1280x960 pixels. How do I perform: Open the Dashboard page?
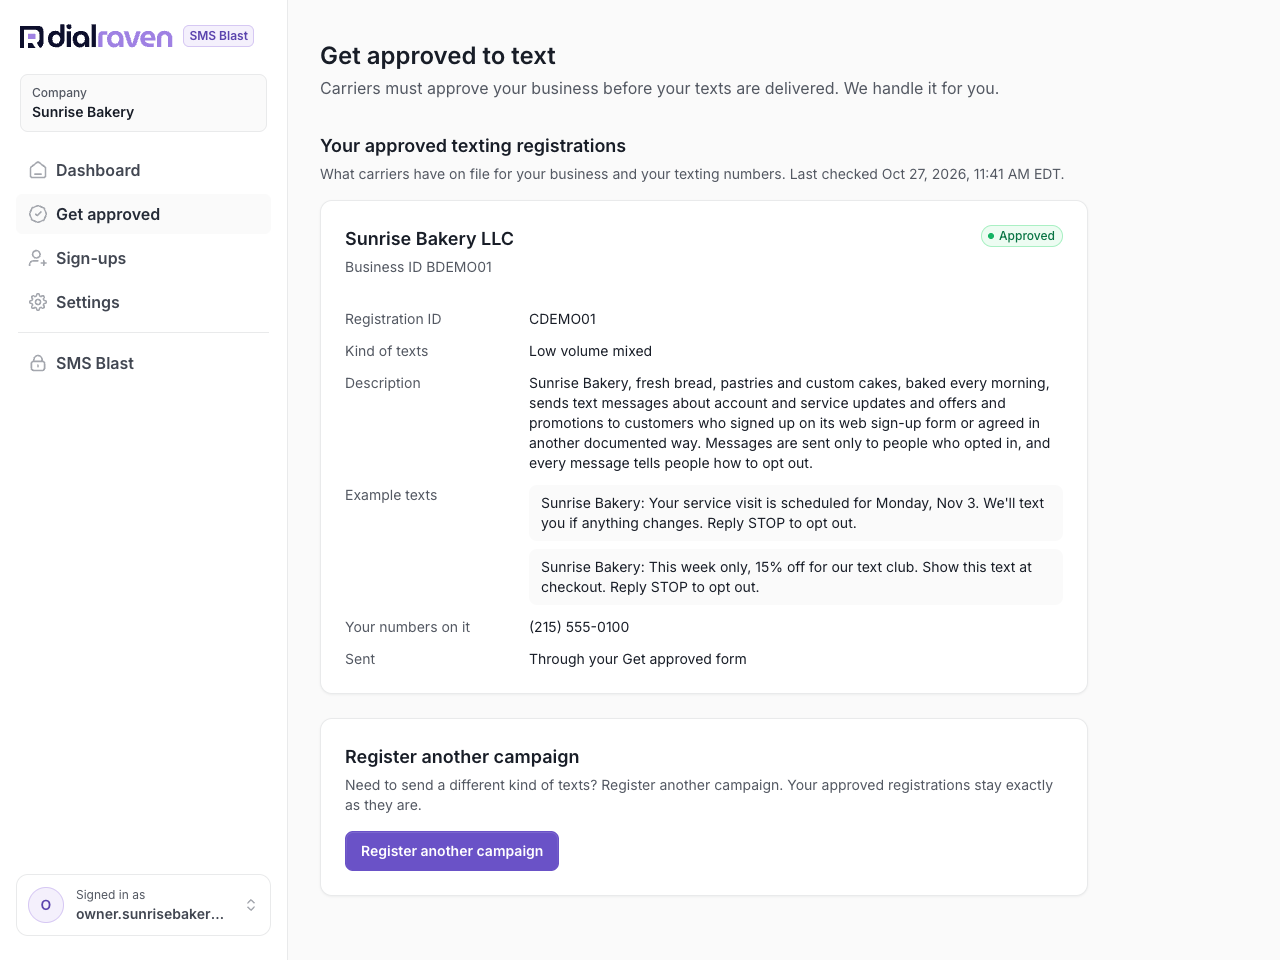pos(143,170)
